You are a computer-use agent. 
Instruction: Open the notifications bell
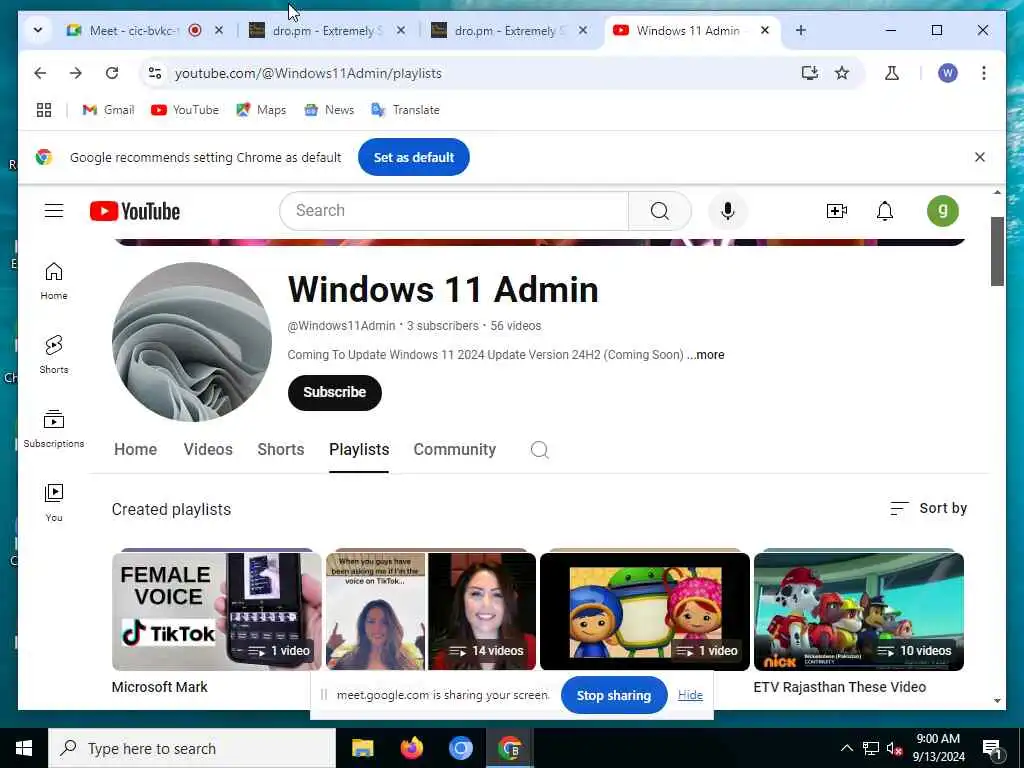tap(885, 211)
